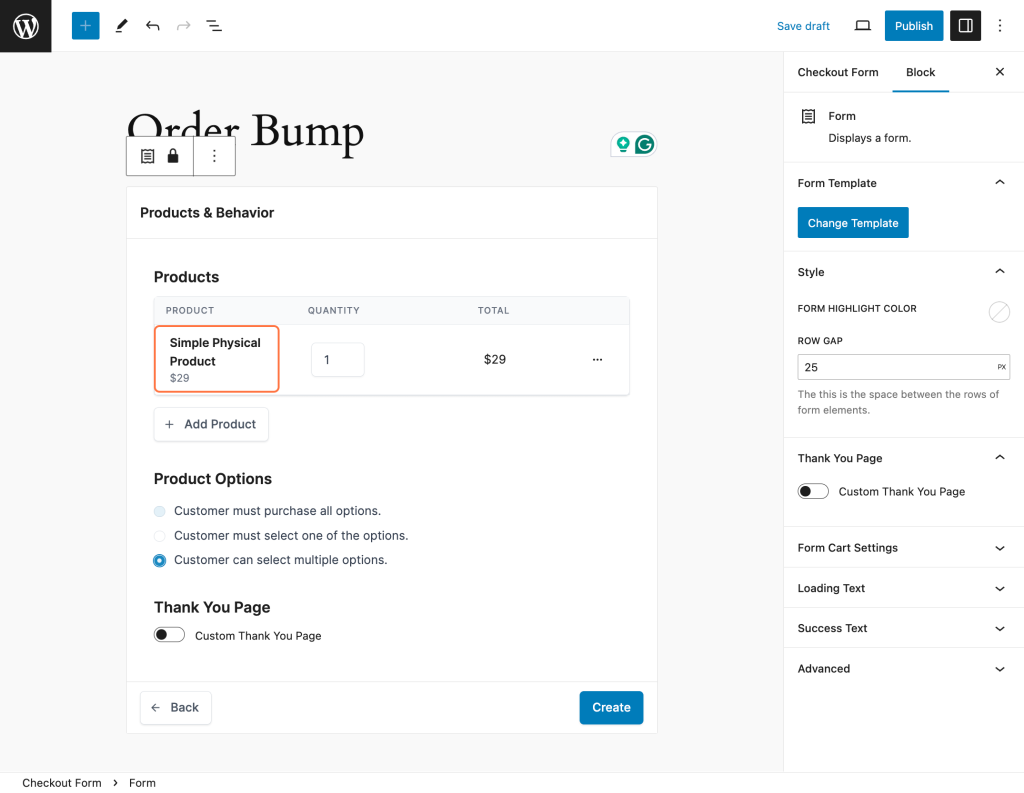
Task: Click the Undo arrow icon
Action: click(152, 26)
